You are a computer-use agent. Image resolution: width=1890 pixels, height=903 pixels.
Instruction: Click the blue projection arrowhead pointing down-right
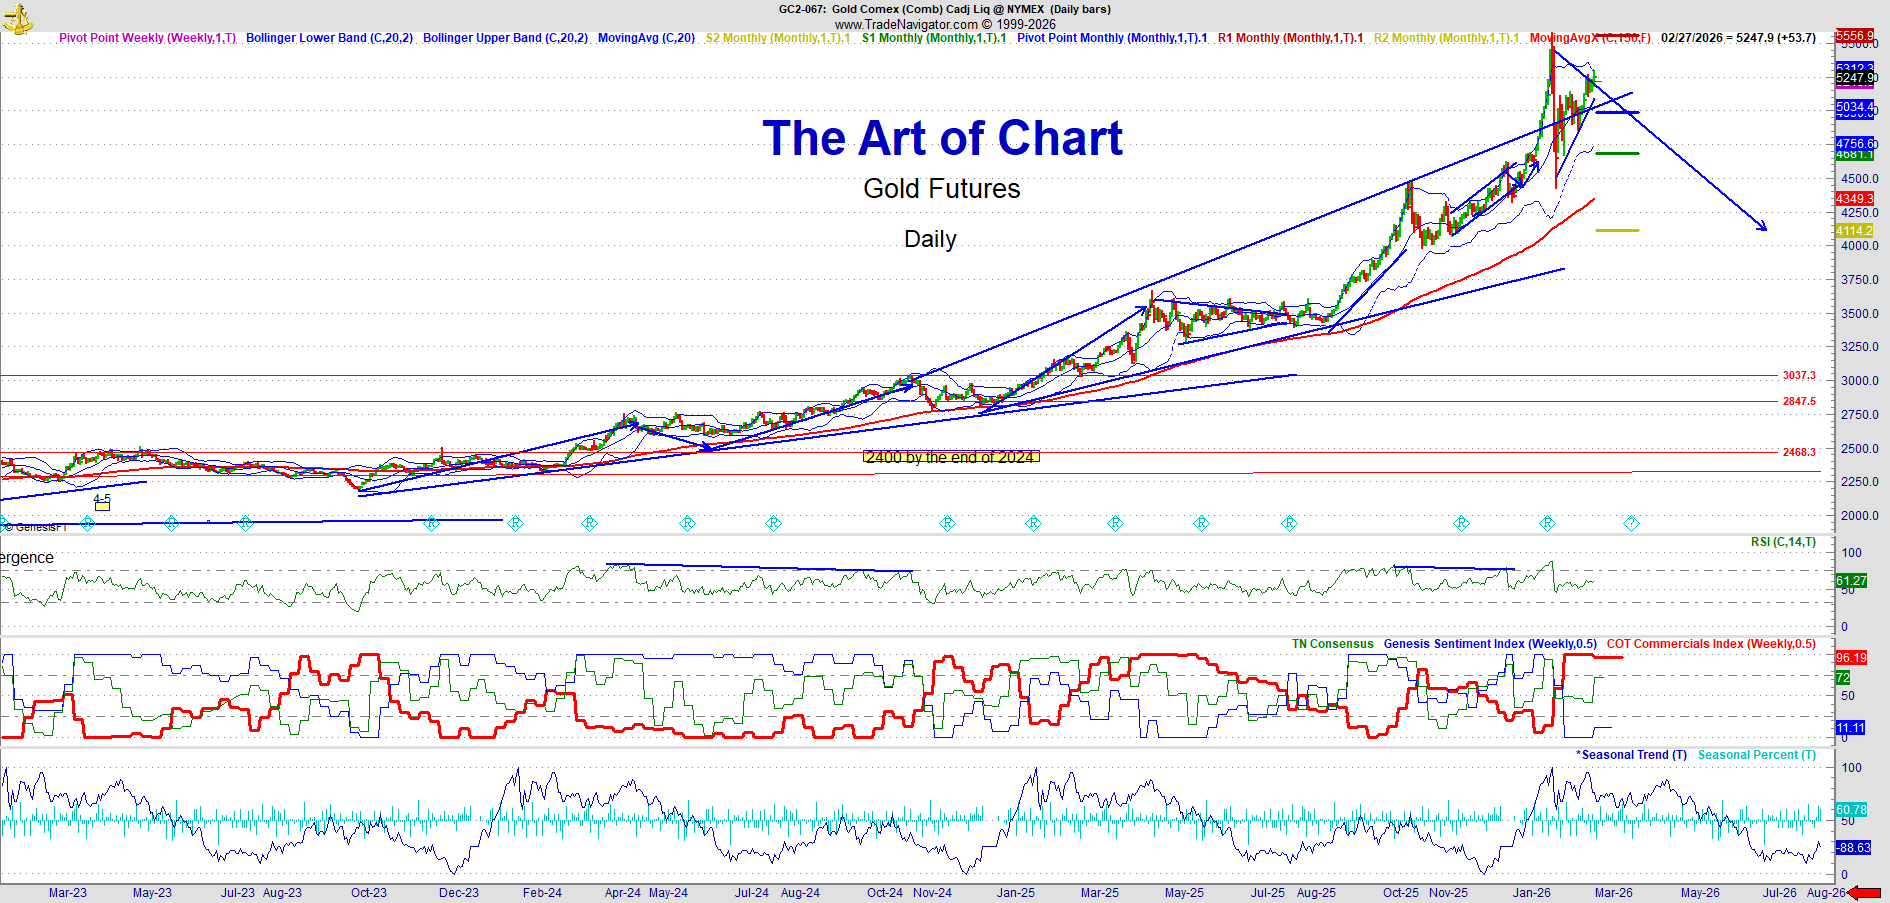(x=1762, y=227)
